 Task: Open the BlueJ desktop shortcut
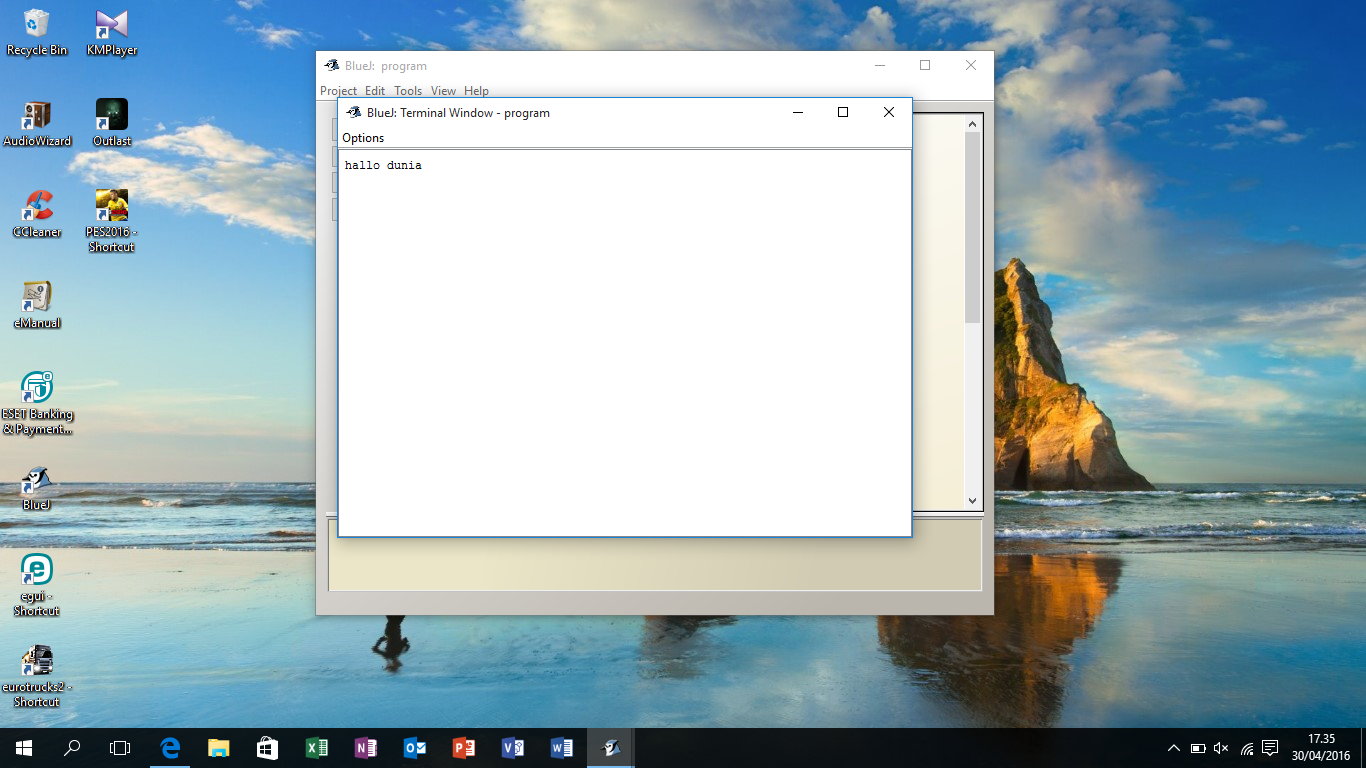[x=36, y=480]
